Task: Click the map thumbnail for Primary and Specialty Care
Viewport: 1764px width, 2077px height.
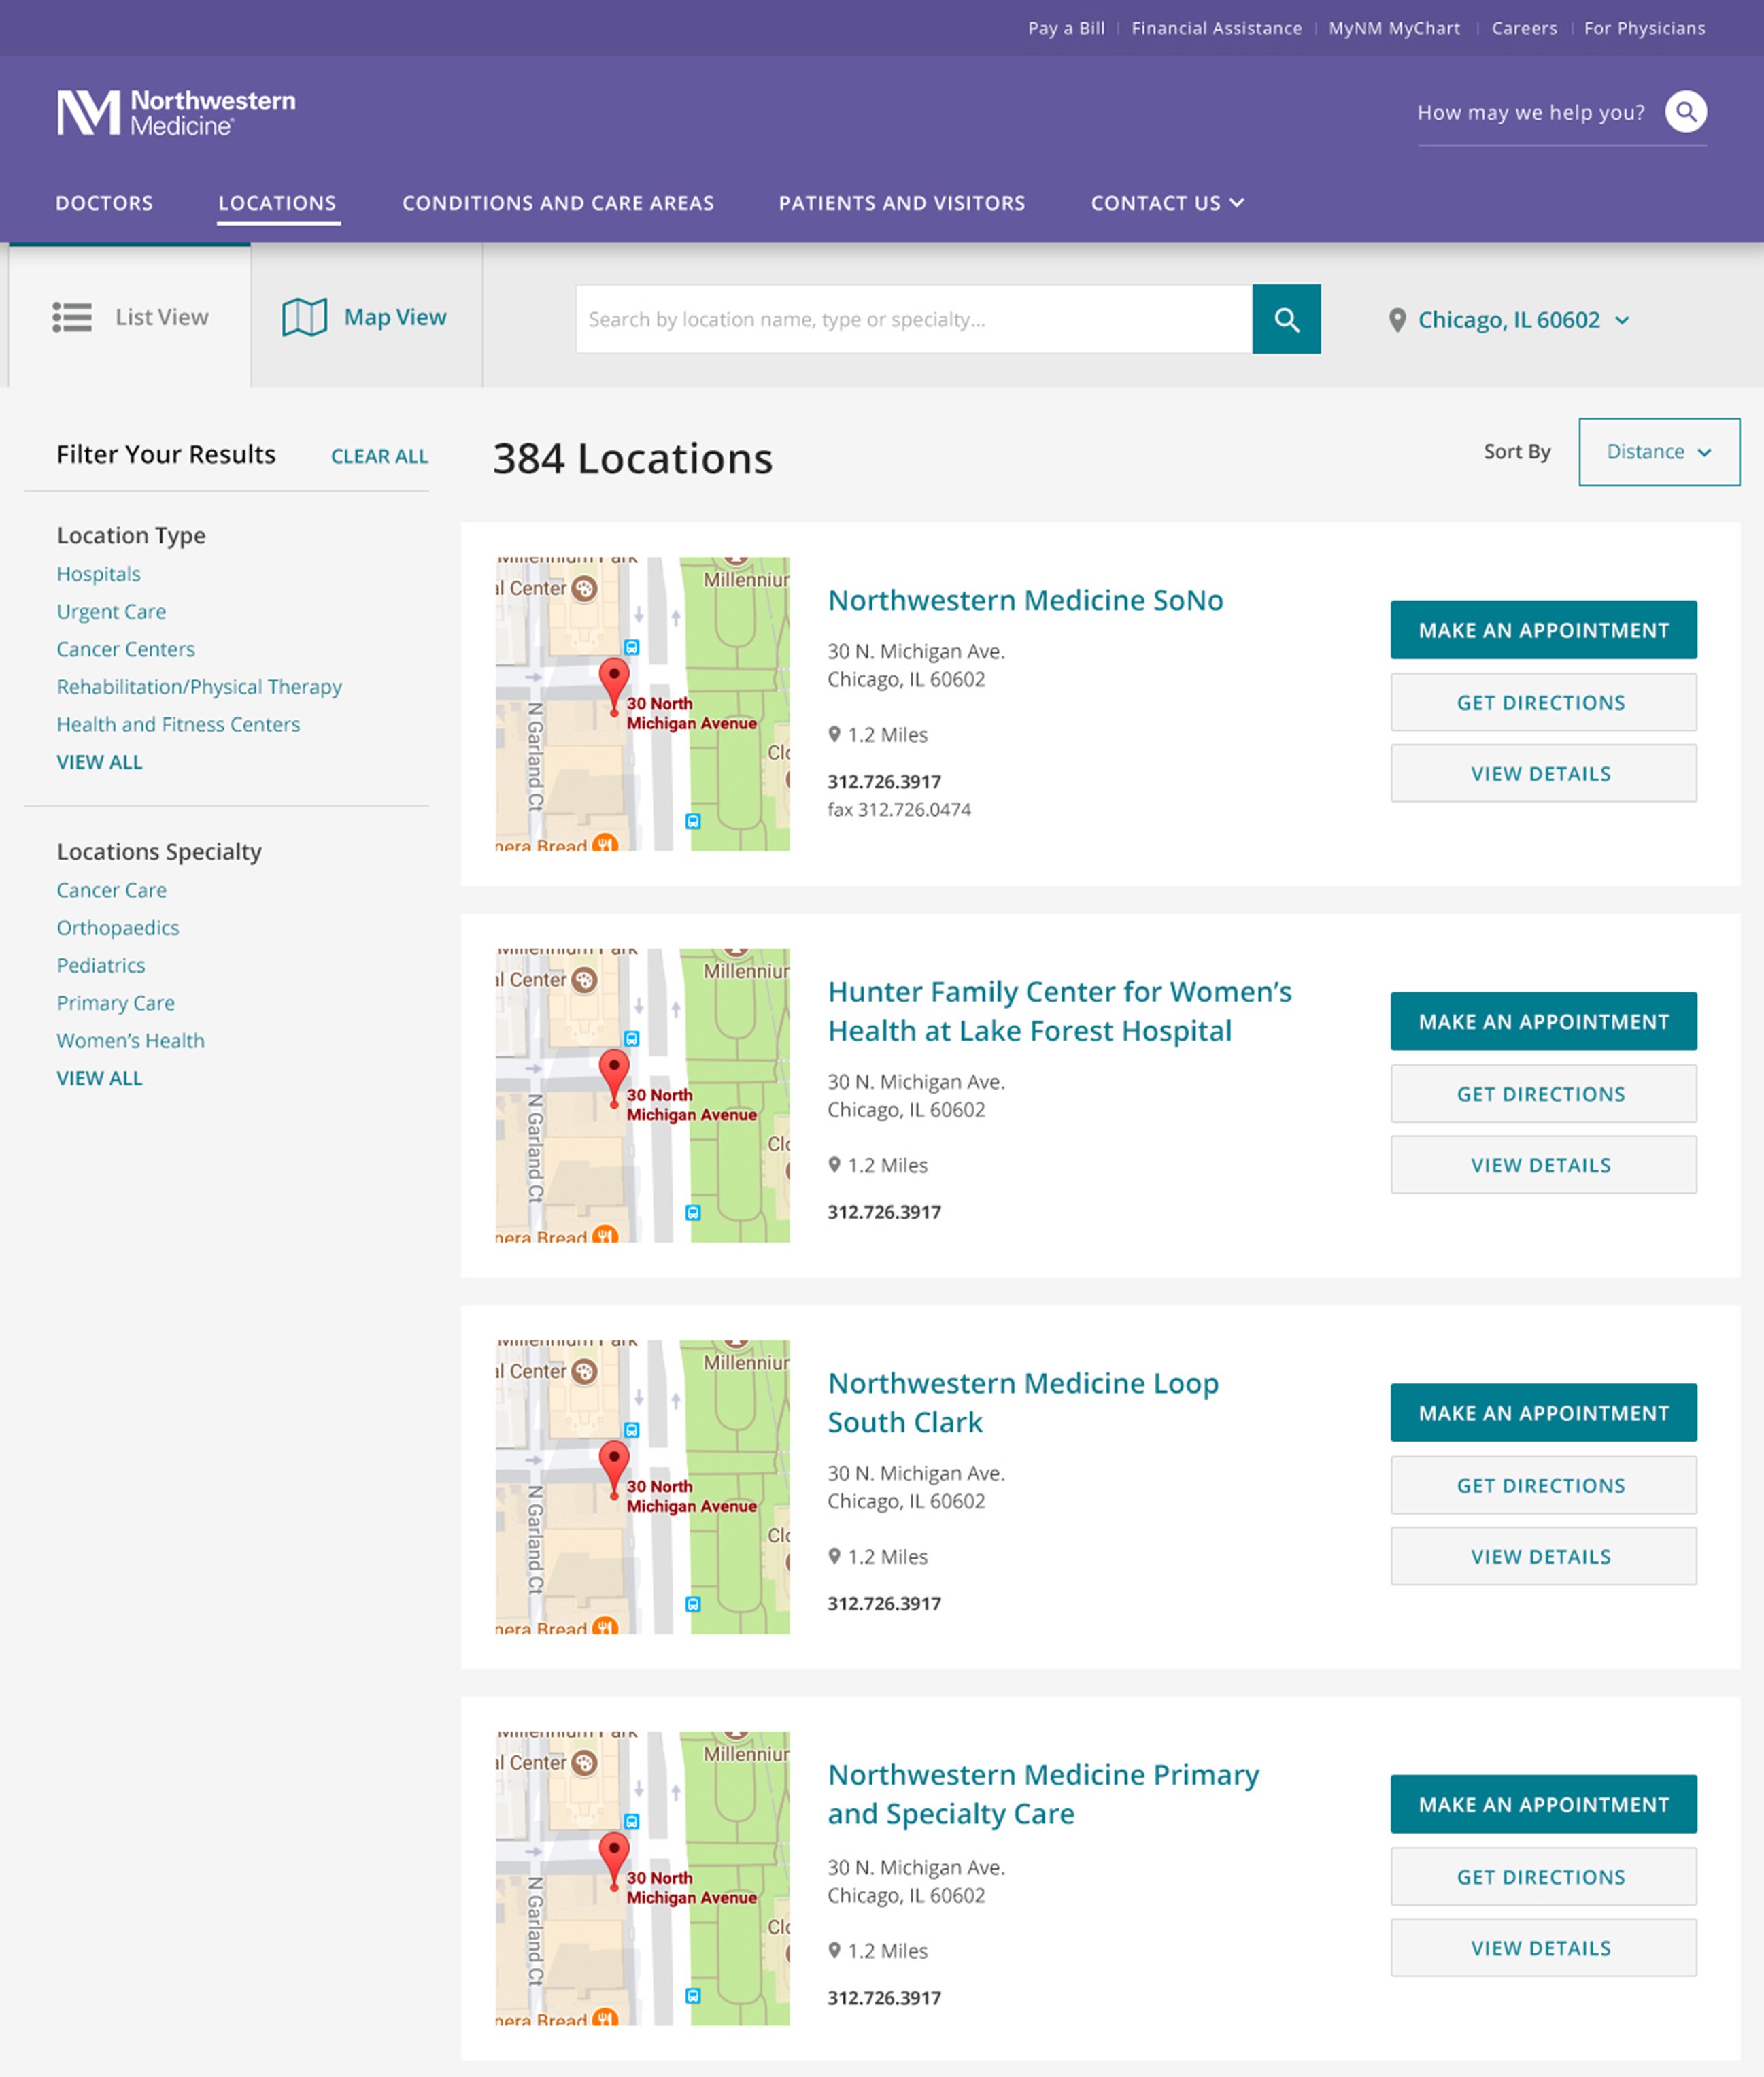Action: (643, 1878)
